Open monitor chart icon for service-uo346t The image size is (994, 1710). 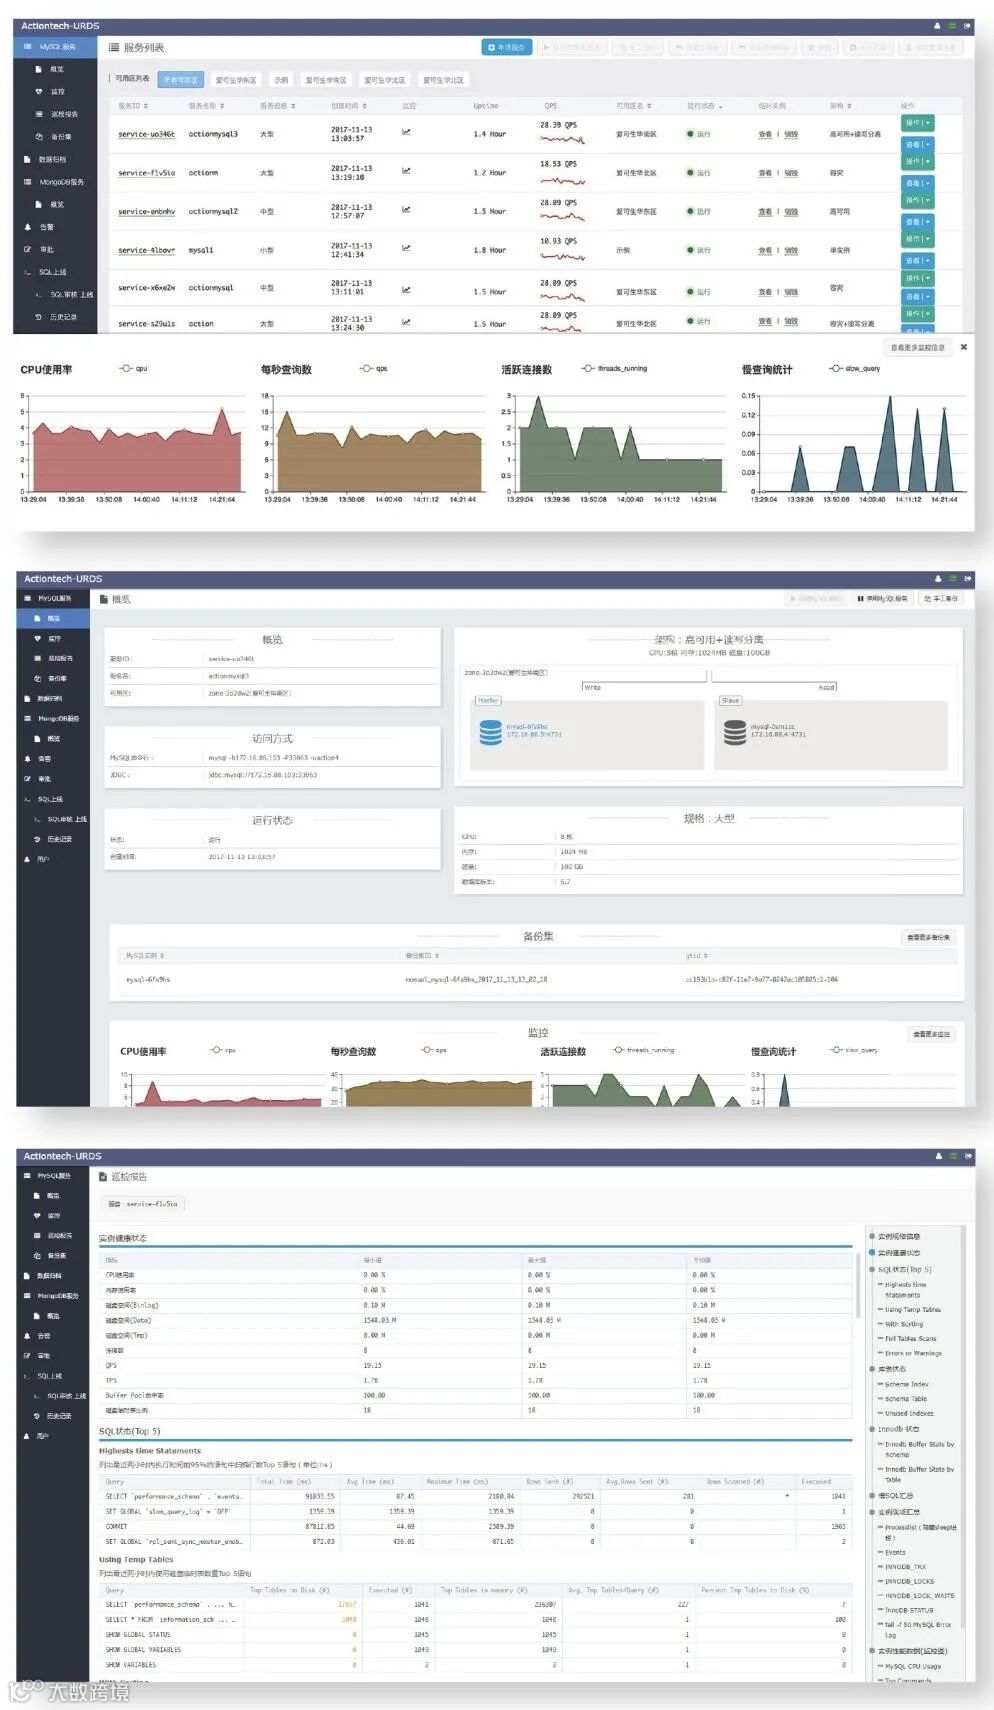406,131
